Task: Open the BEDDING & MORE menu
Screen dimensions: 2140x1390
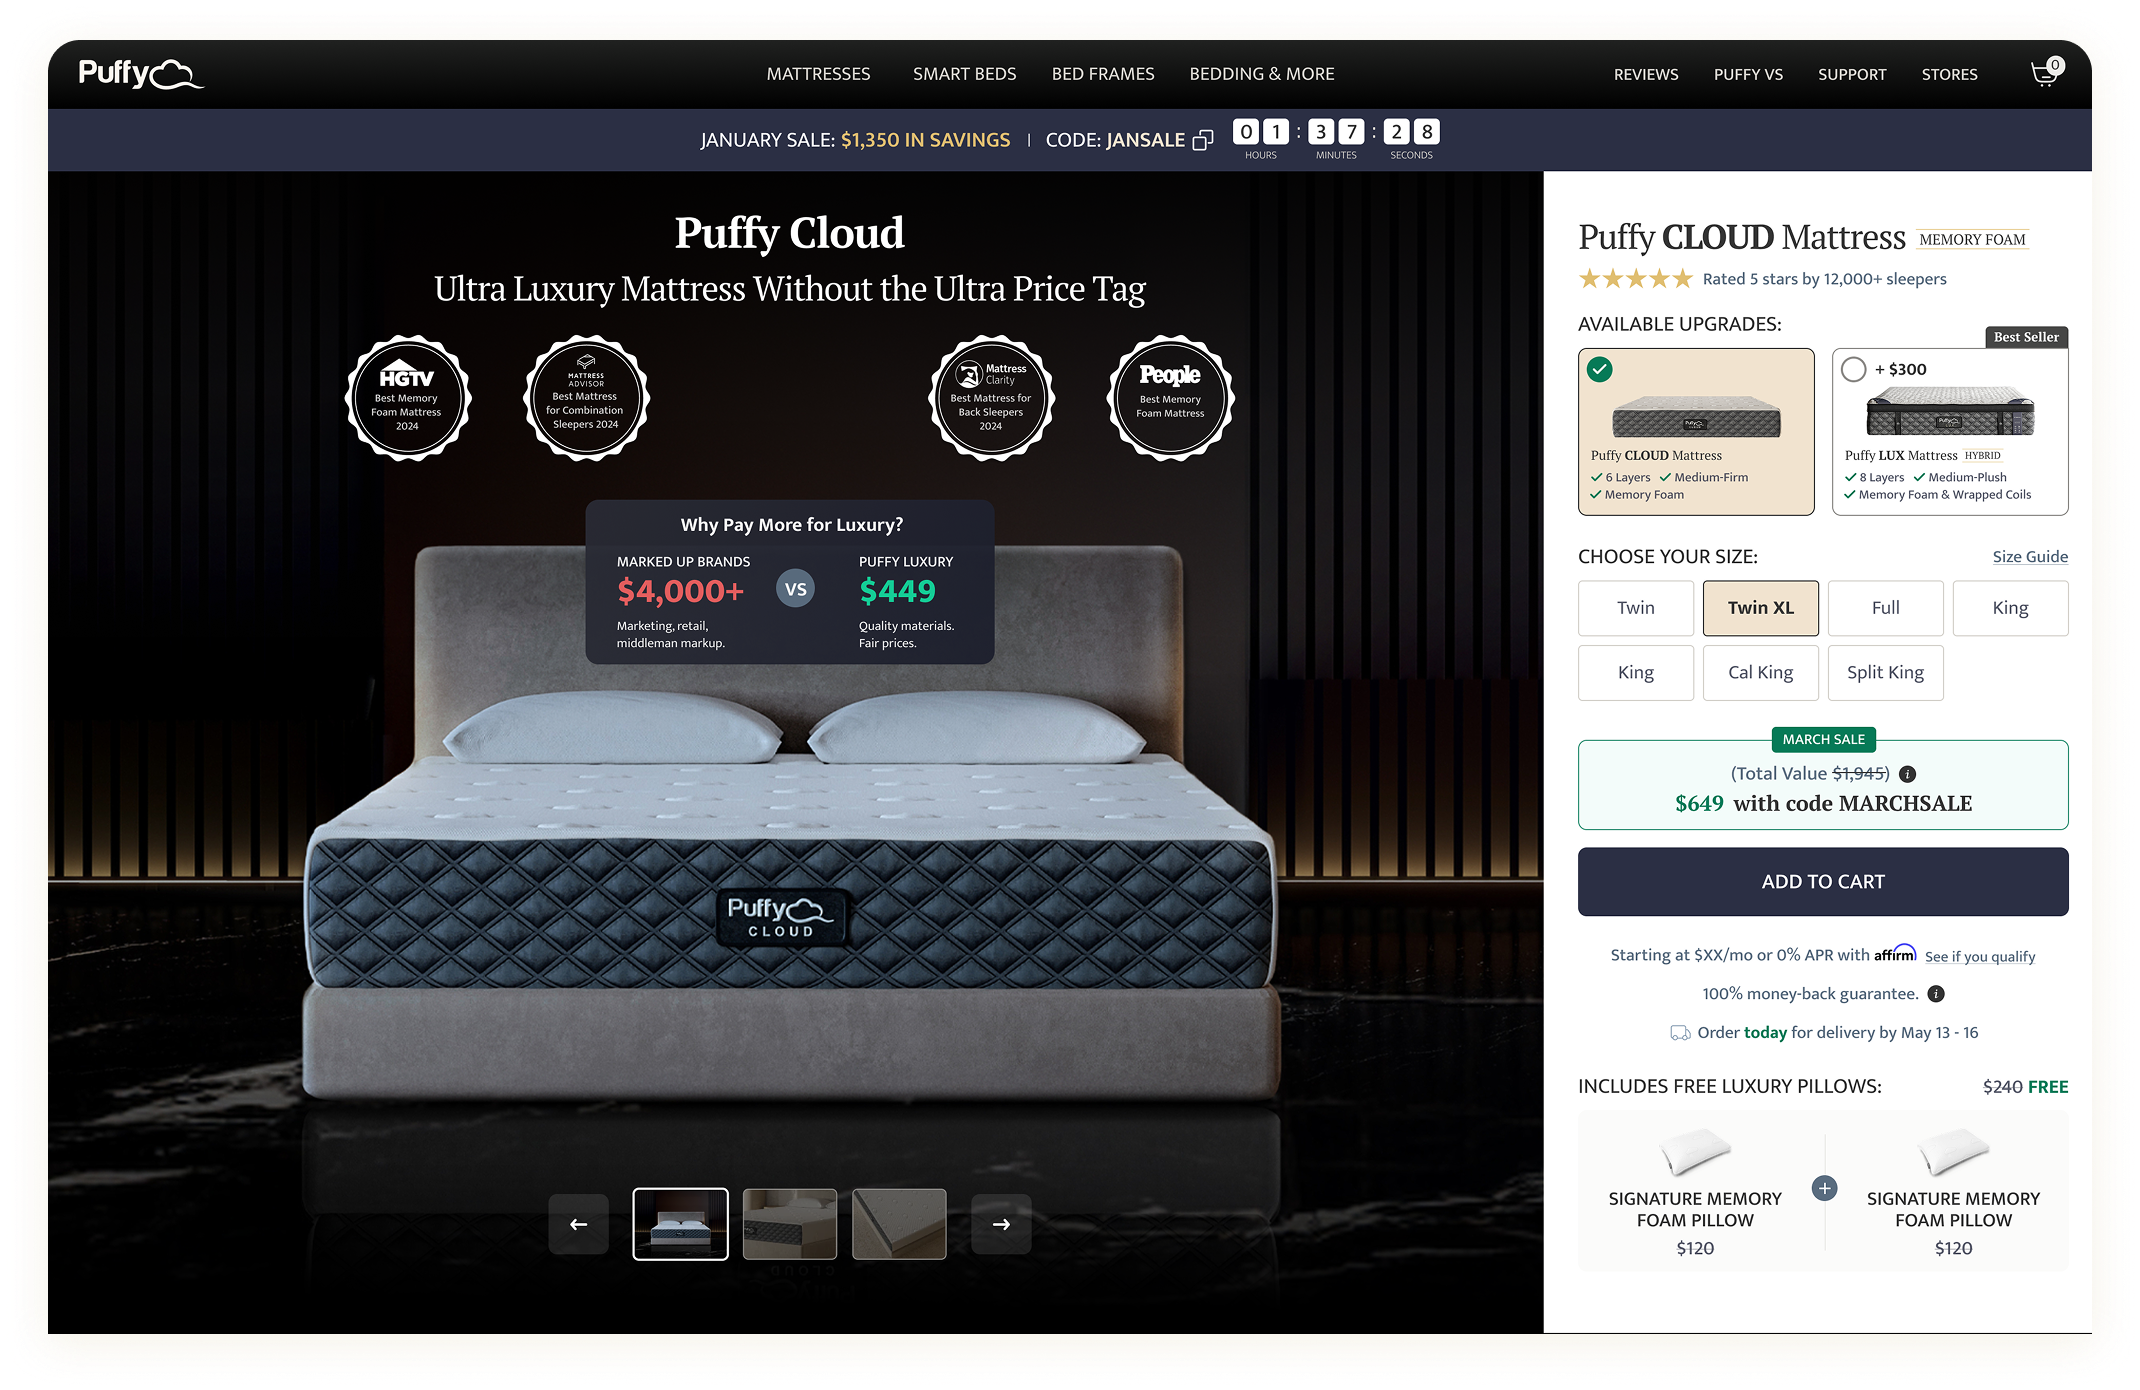Action: [x=1262, y=74]
